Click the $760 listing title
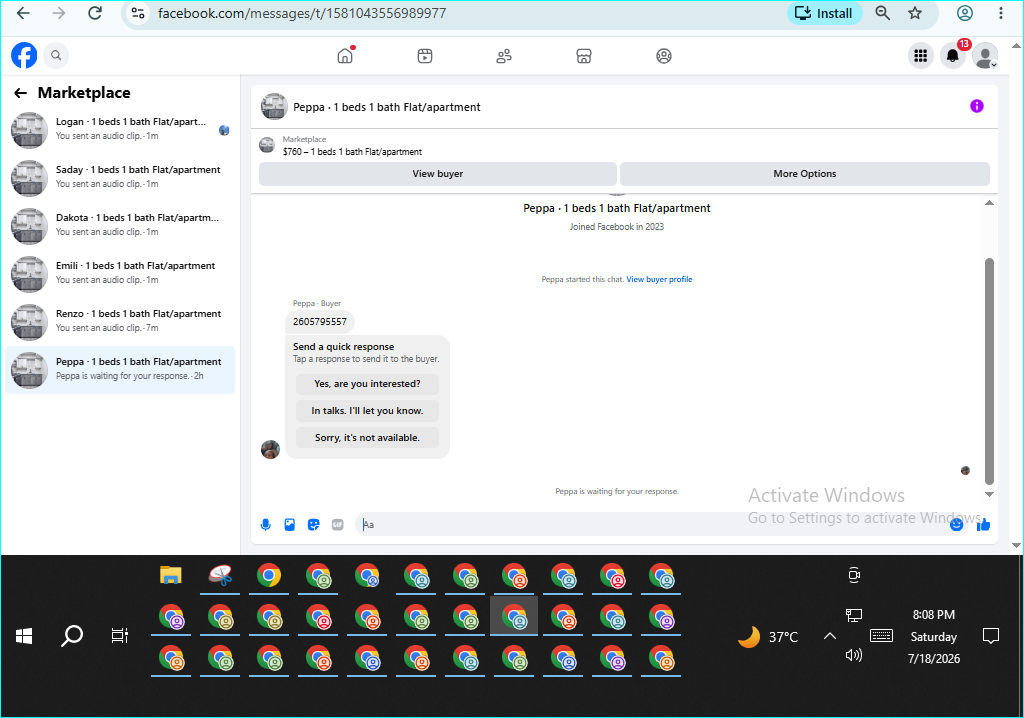Viewport: 1024px width, 718px height. click(x=352, y=152)
